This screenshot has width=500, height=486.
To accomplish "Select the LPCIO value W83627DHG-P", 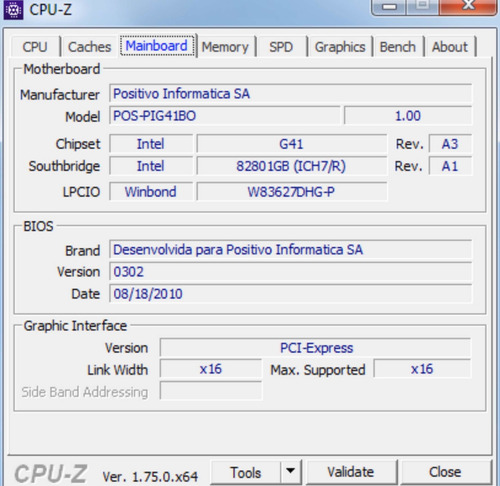I will 291,192.
